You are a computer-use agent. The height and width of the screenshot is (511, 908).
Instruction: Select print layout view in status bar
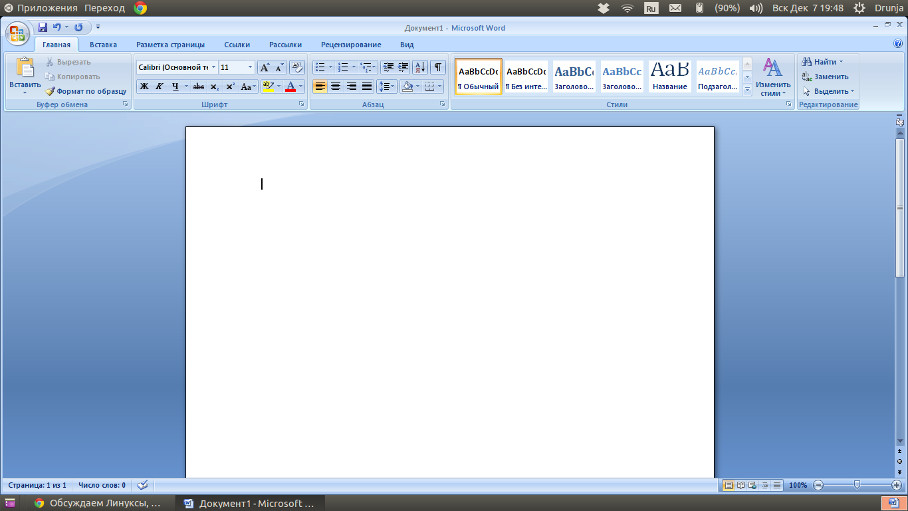(x=728, y=485)
